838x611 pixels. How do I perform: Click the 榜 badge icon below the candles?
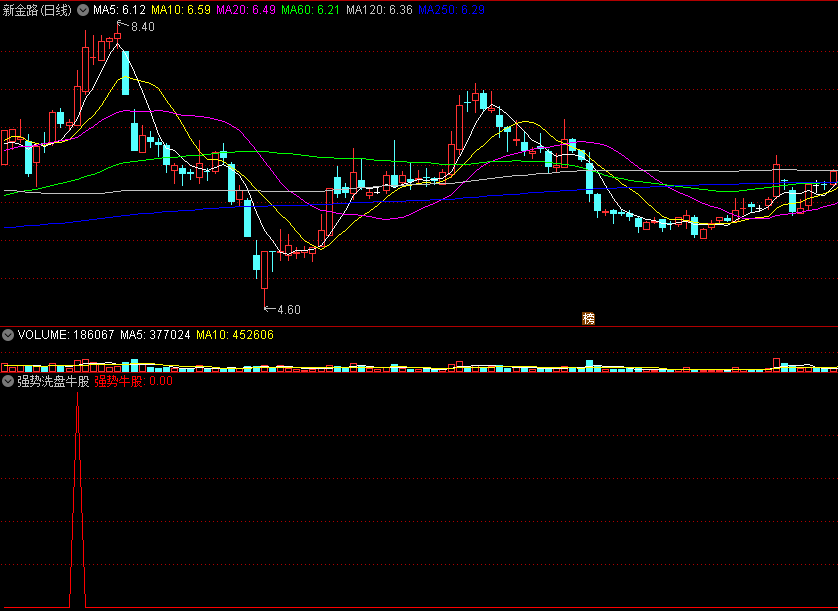tap(588, 319)
